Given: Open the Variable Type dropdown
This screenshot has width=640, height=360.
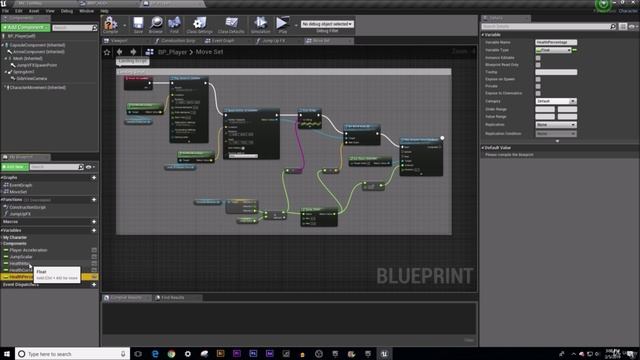Looking at the screenshot, I should point(553,50).
